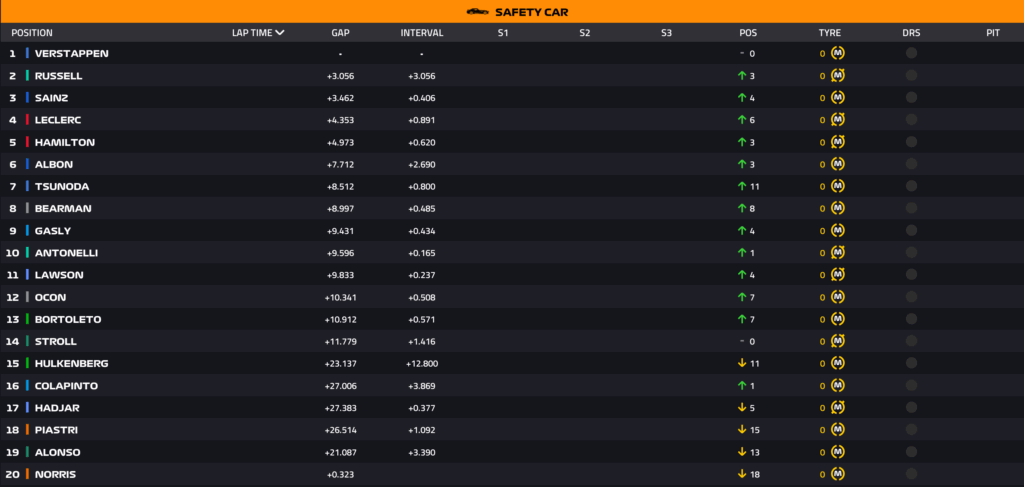Click Verstappen's blue team color bar

pyautogui.click(x=27, y=54)
